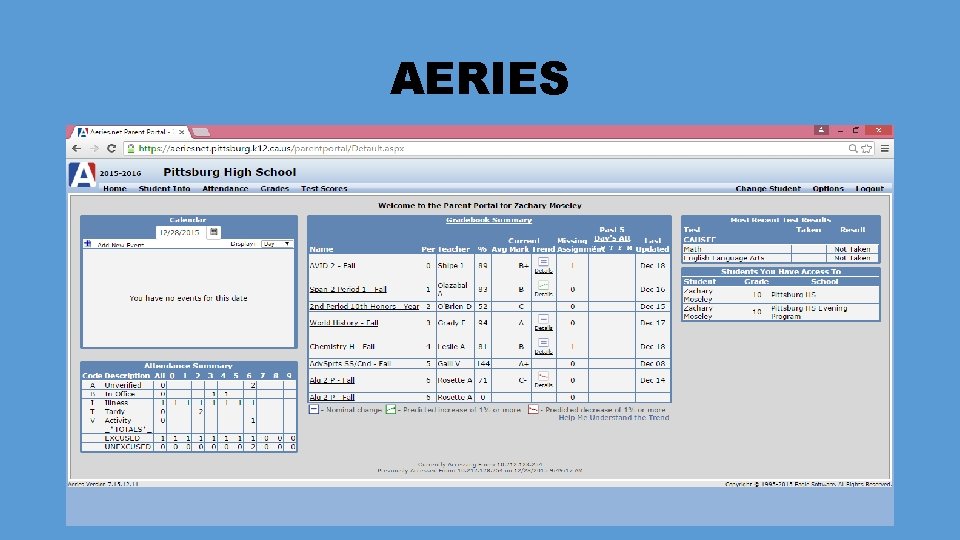Open the Grades menu
960x540 pixels.
274,189
